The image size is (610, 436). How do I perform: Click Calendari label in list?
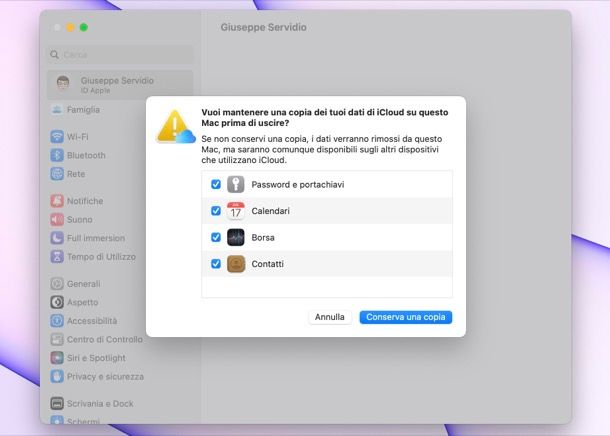(x=270, y=211)
